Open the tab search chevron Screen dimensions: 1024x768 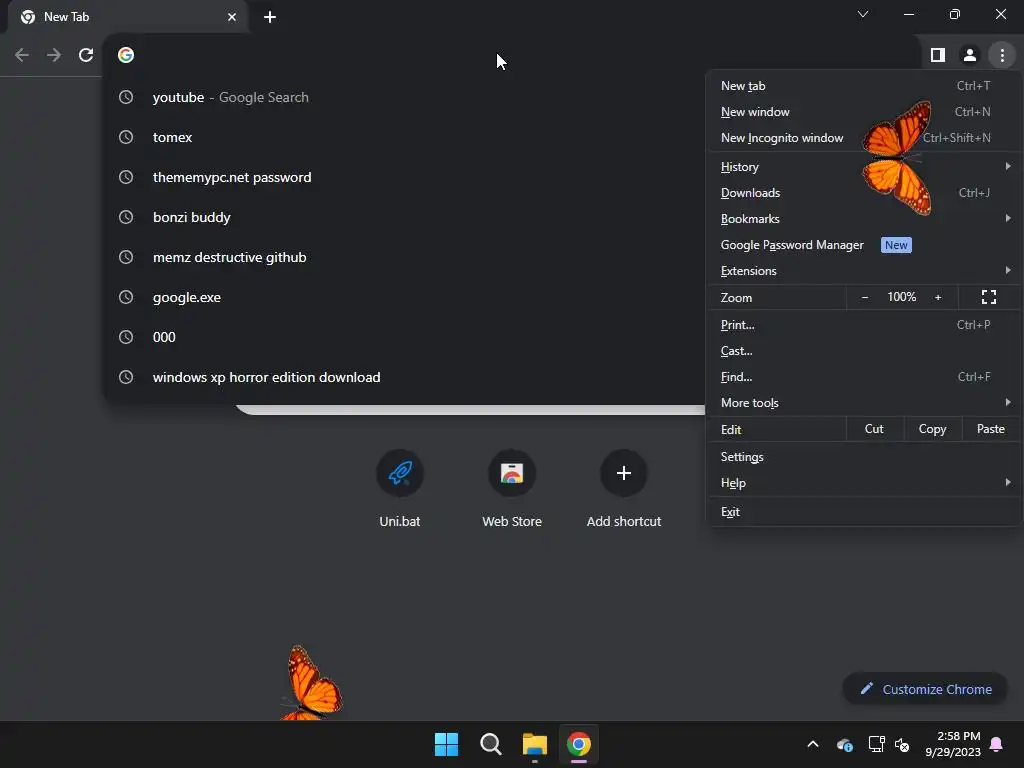click(863, 14)
